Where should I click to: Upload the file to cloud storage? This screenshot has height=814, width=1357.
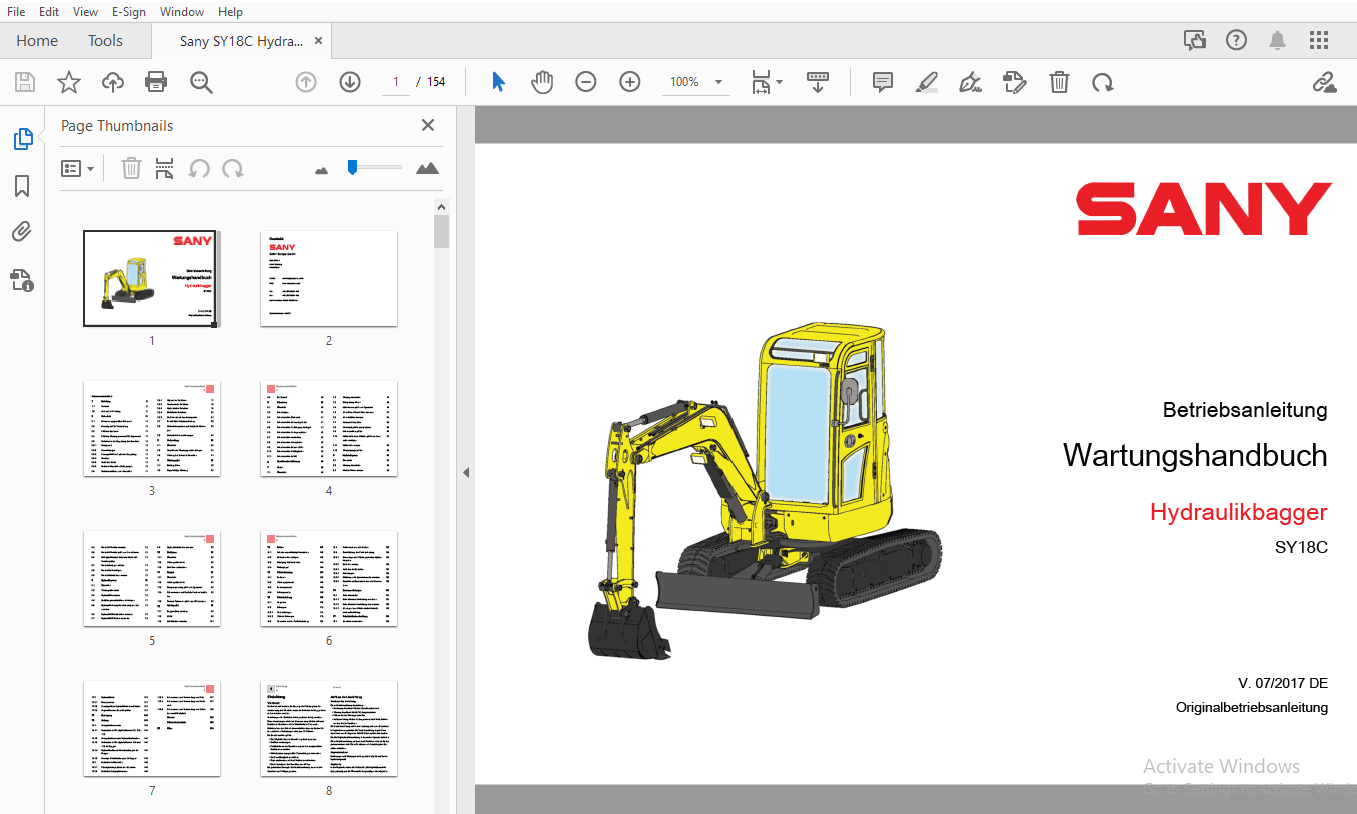pyautogui.click(x=113, y=82)
